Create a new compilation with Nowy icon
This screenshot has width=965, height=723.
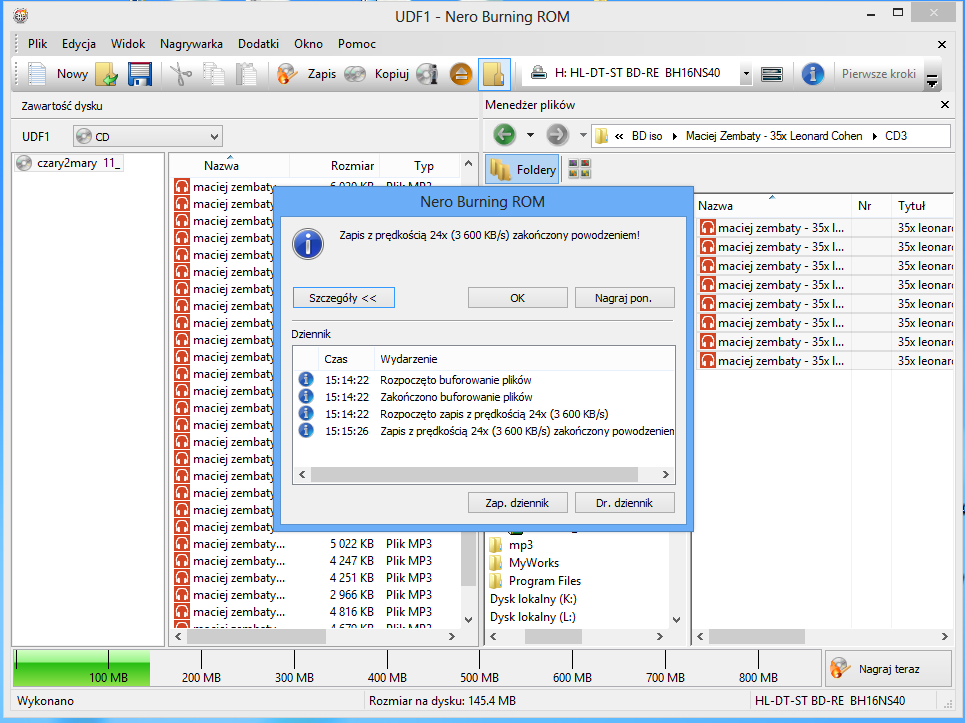click(x=57, y=74)
